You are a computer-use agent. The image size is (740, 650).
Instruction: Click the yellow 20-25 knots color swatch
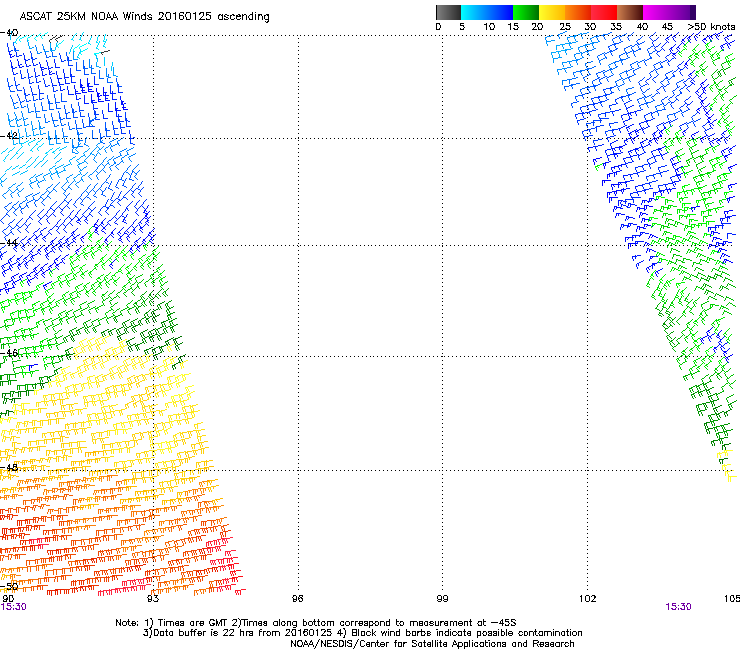pos(551,12)
